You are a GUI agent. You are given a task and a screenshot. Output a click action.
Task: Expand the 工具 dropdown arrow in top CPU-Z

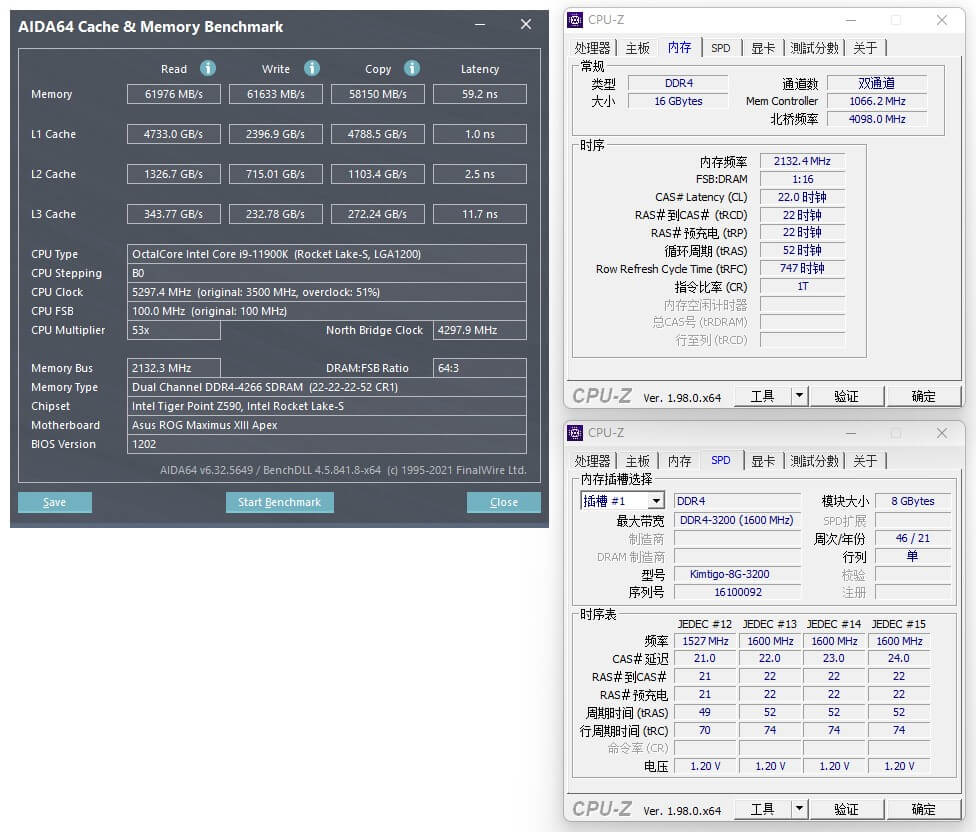tap(799, 396)
